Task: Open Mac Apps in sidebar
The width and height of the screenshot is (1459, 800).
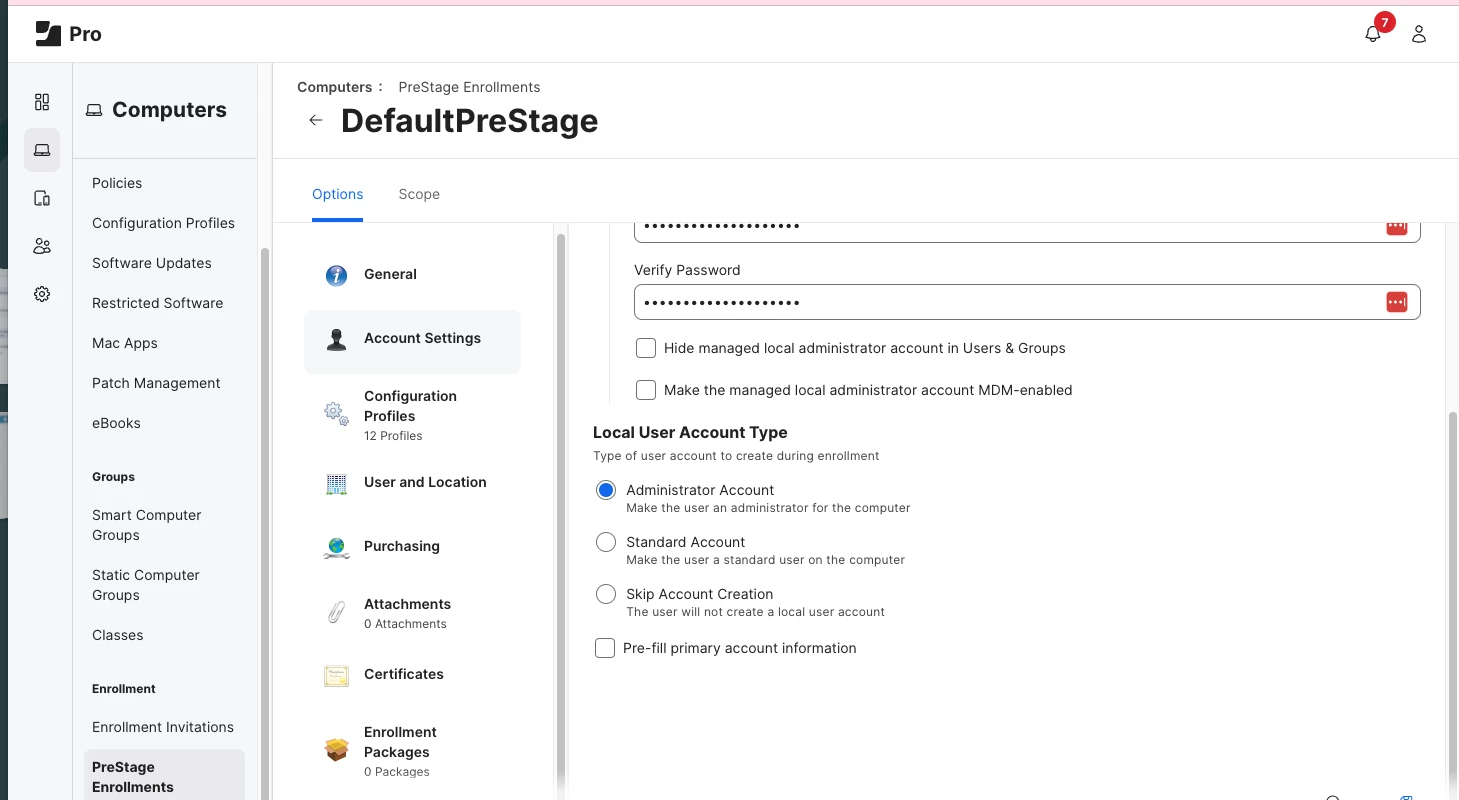Action: point(125,343)
